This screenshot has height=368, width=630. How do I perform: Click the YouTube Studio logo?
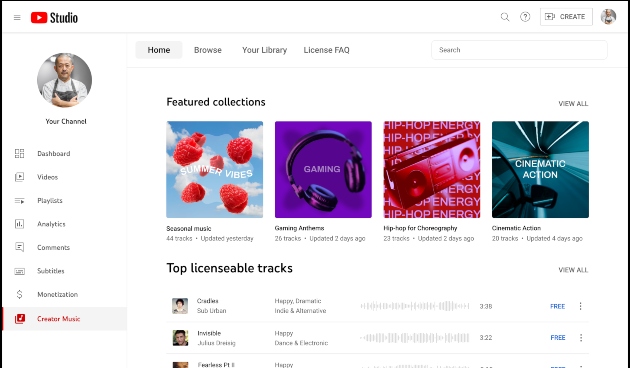point(54,17)
